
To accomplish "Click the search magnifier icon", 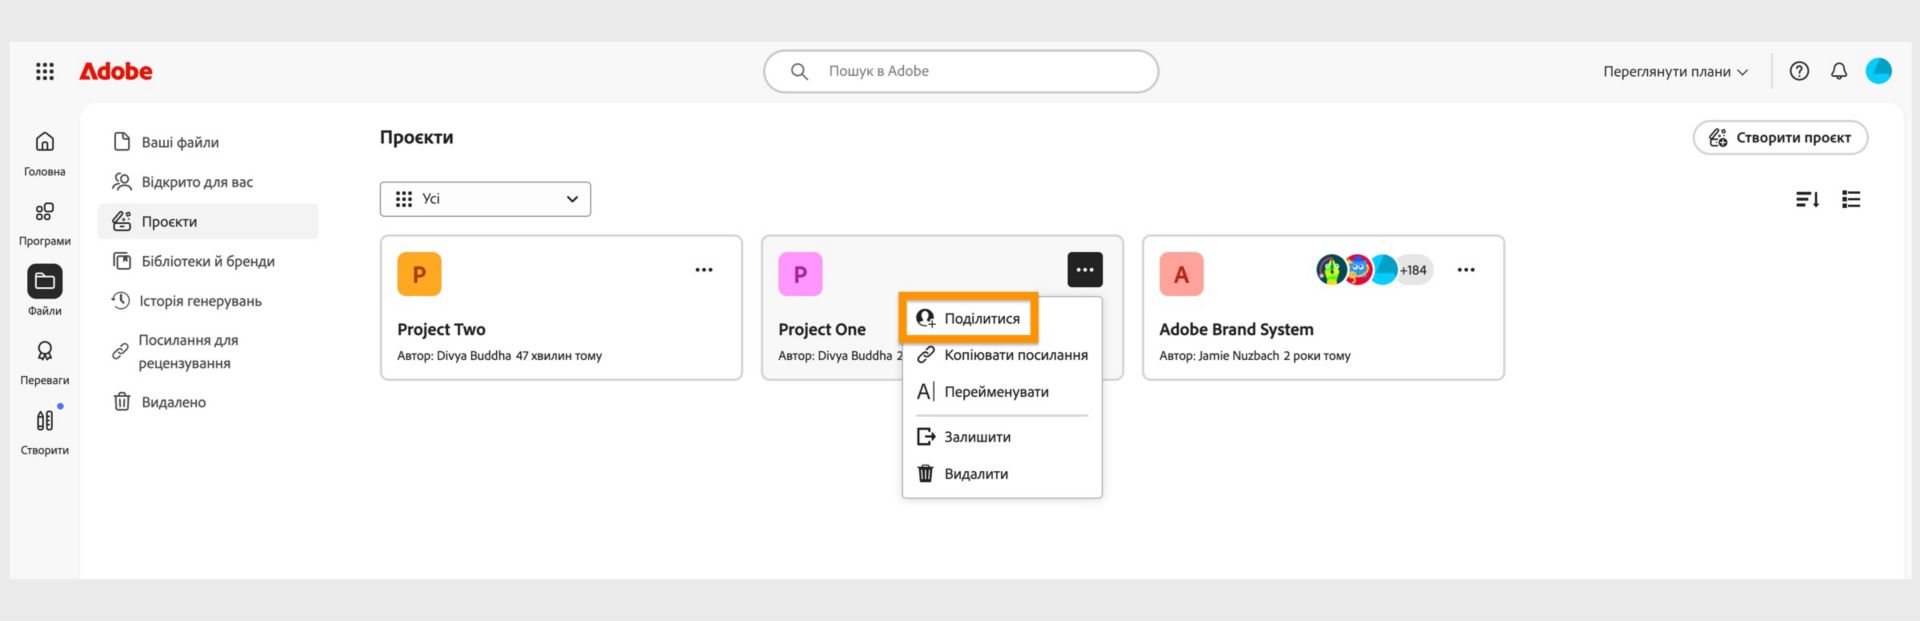I will coord(799,72).
